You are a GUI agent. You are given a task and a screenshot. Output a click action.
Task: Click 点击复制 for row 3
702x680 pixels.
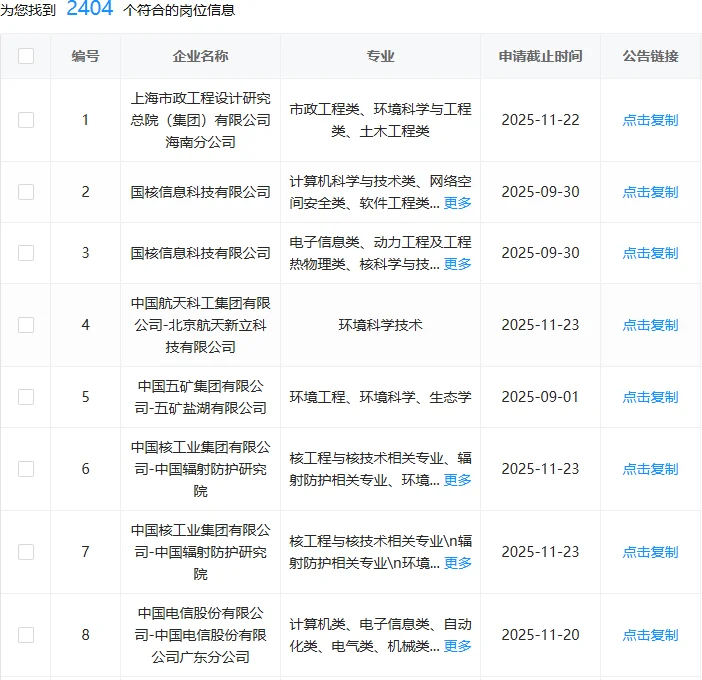[651, 253]
